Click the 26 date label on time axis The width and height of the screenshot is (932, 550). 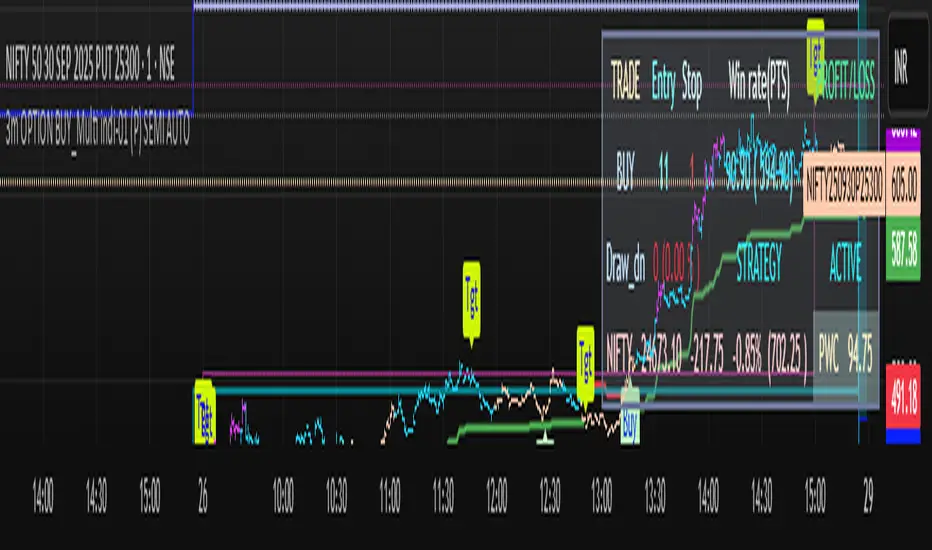(x=203, y=495)
